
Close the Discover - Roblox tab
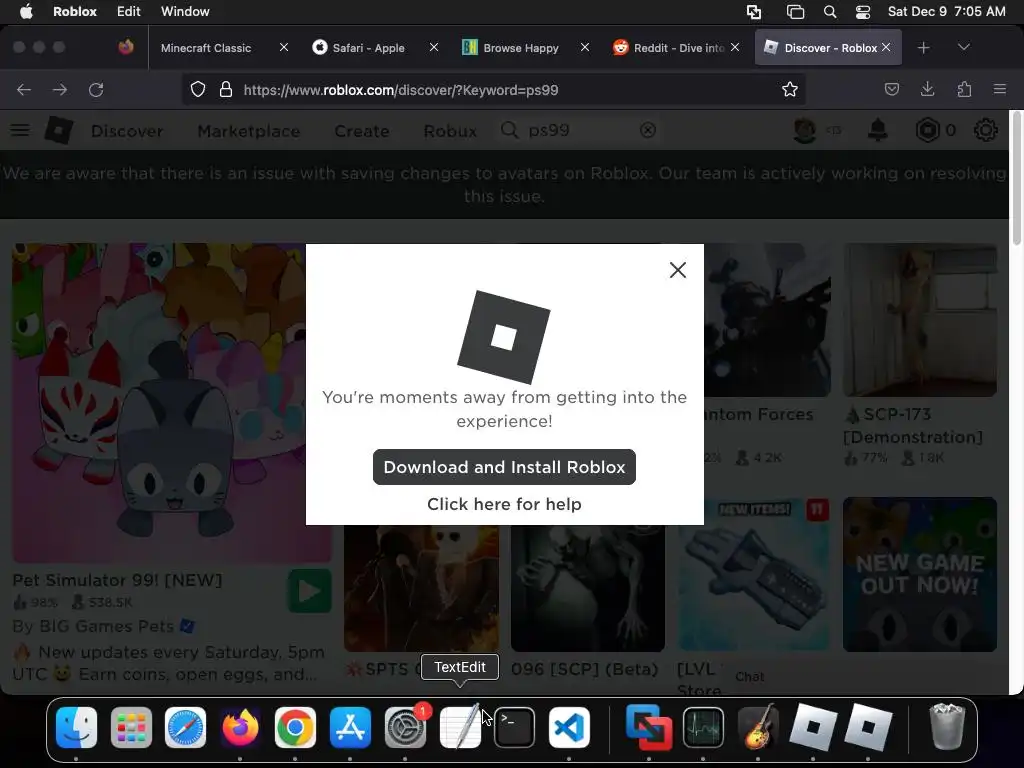pyautogui.click(x=886, y=47)
